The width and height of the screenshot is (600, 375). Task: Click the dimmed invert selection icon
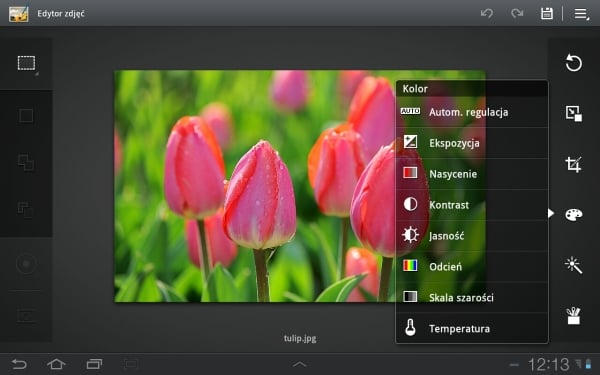coord(26,315)
